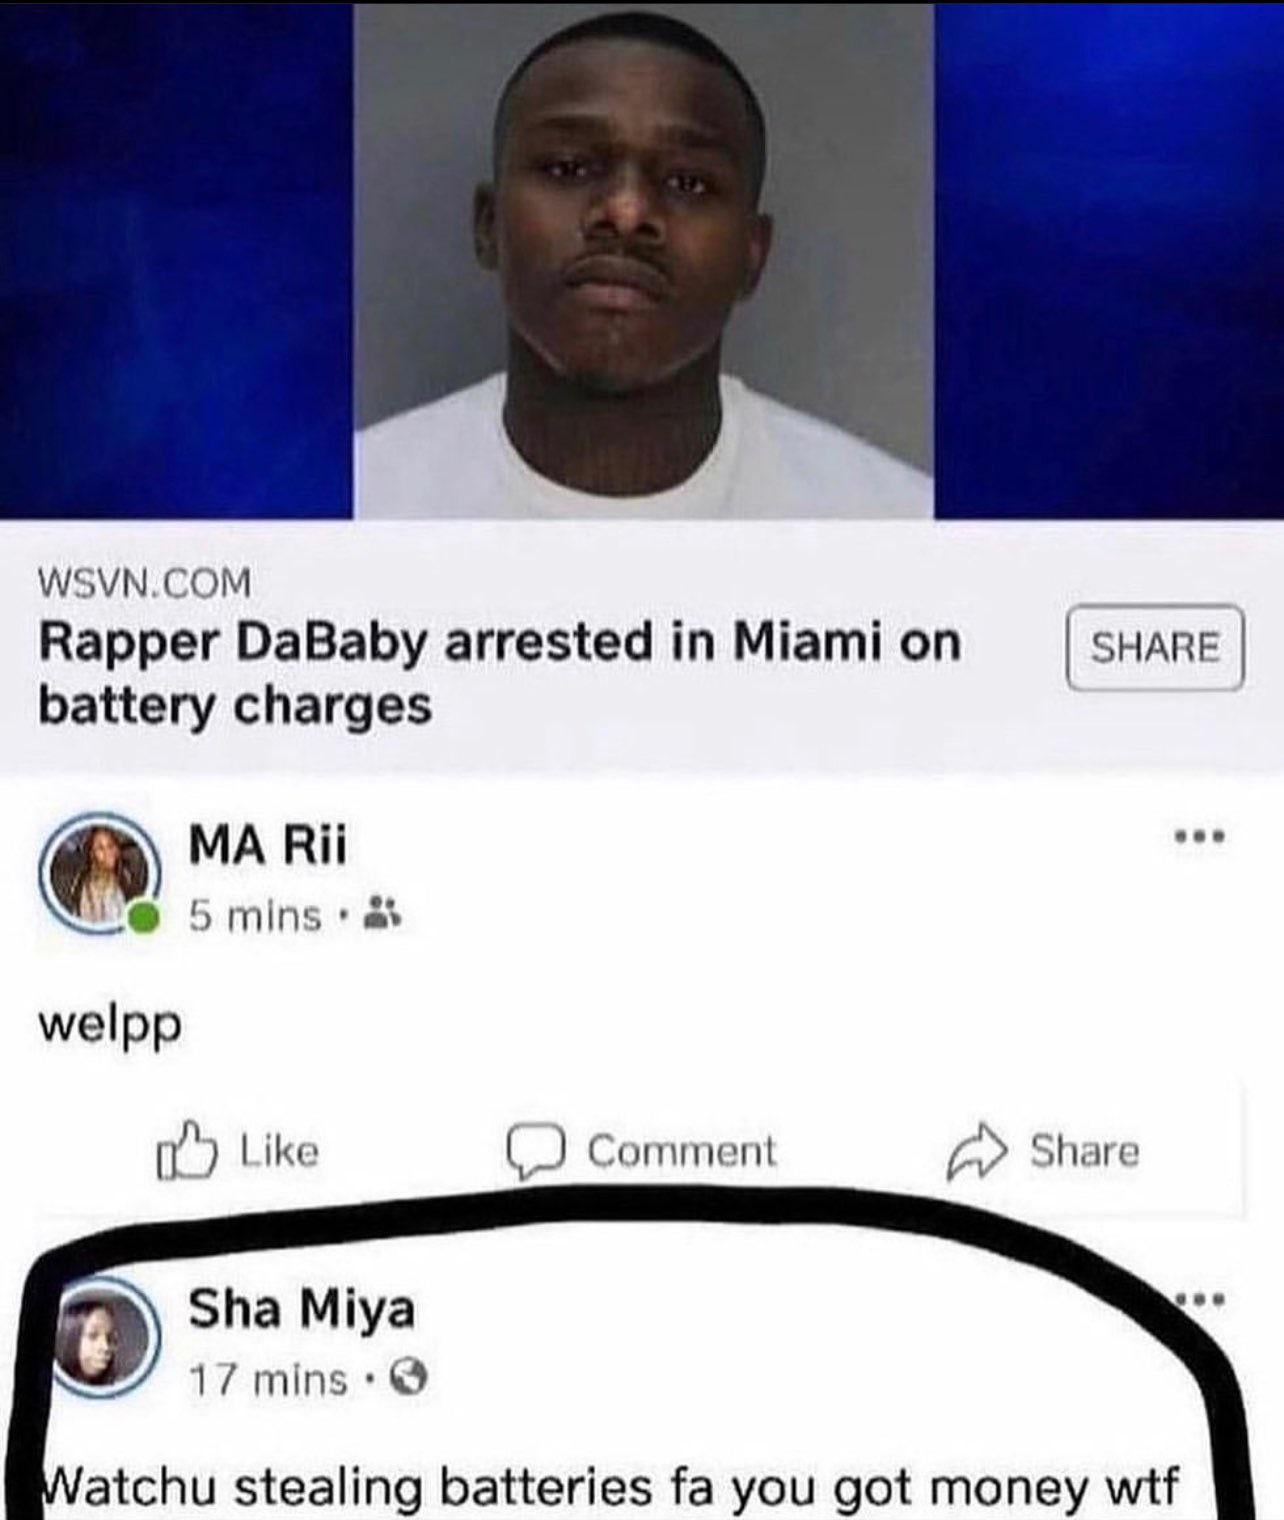Open Sha Miya's profile name link
Image resolution: width=1284 pixels, height=1520 pixels.
click(x=302, y=1309)
